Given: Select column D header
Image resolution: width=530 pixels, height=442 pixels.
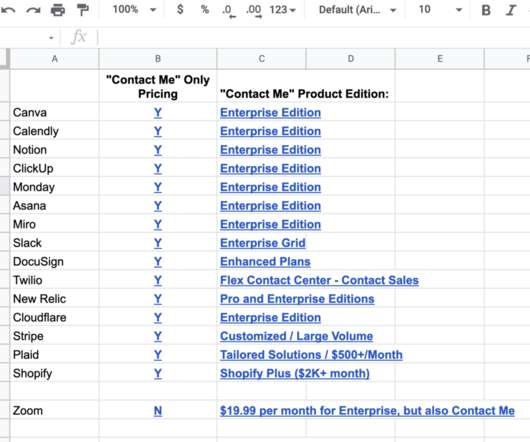Looking at the screenshot, I should 351,59.
